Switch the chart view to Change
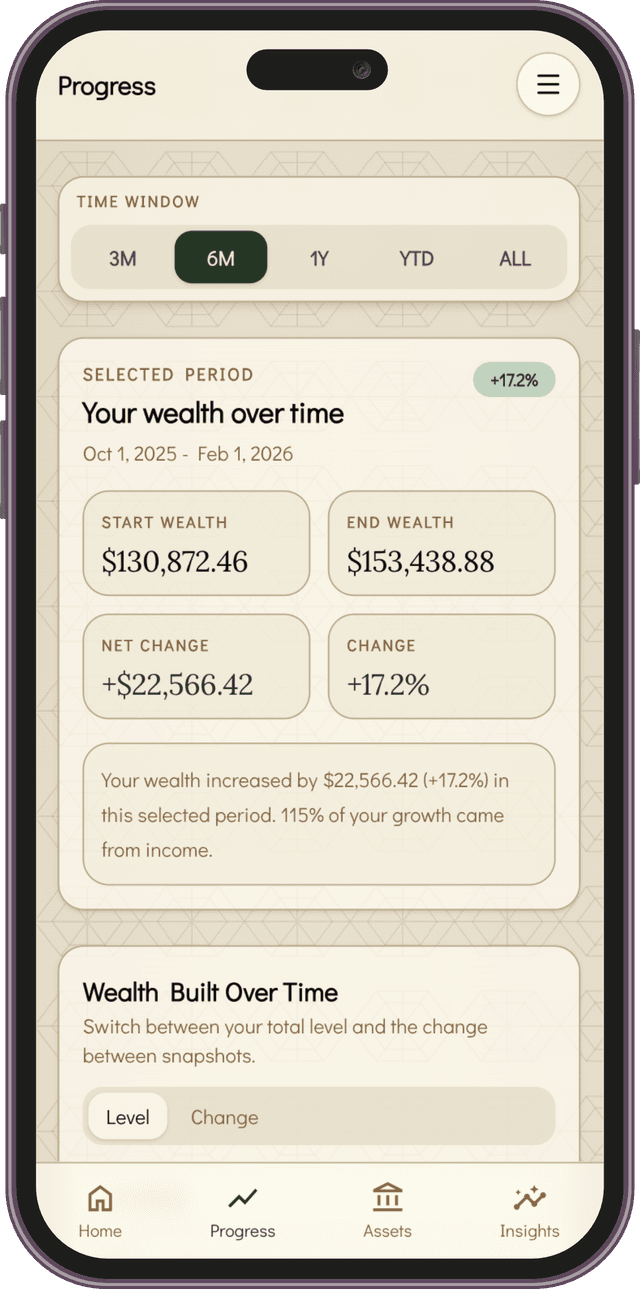The width and height of the screenshot is (640, 1289). click(x=224, y=1117)
